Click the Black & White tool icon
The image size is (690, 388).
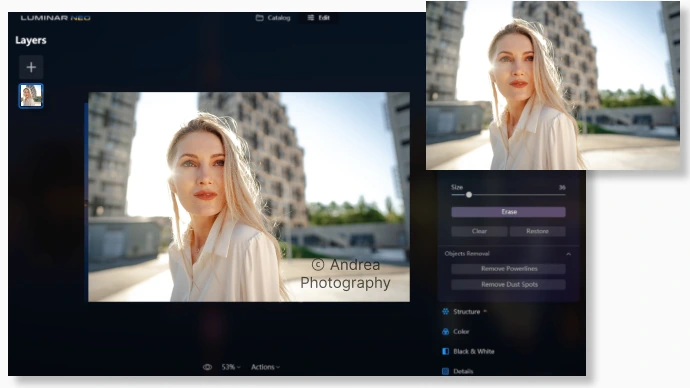(445, 351)
